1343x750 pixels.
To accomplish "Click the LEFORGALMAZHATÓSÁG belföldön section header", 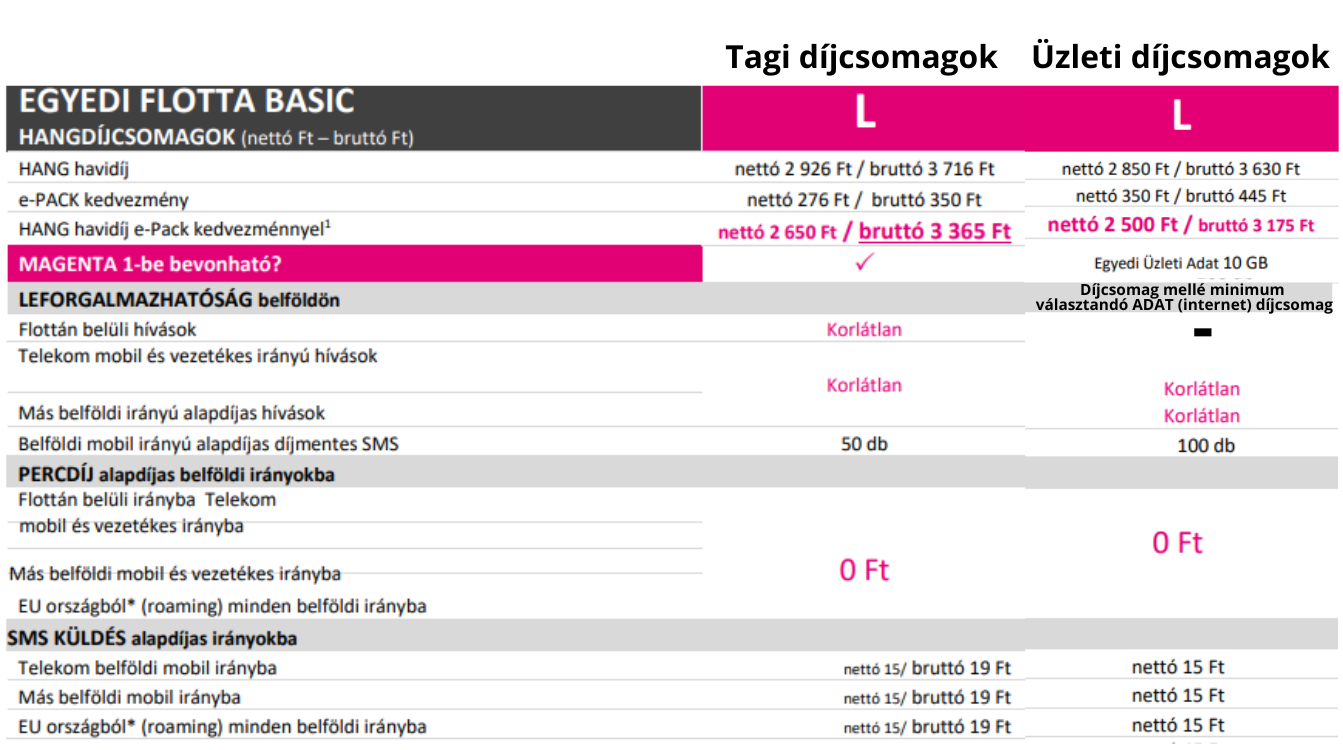I will (179, 299).
